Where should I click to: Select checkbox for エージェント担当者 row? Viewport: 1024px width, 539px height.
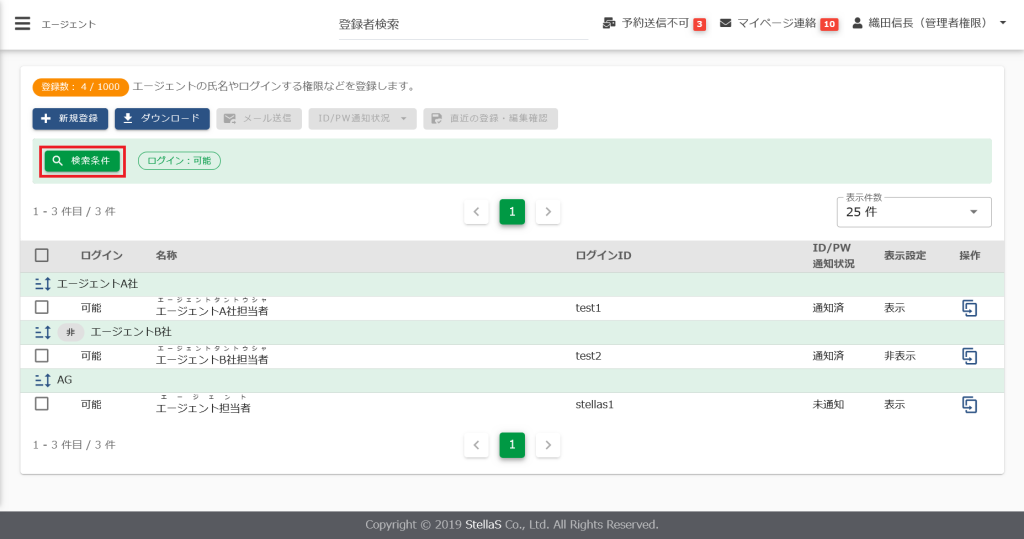42,404
